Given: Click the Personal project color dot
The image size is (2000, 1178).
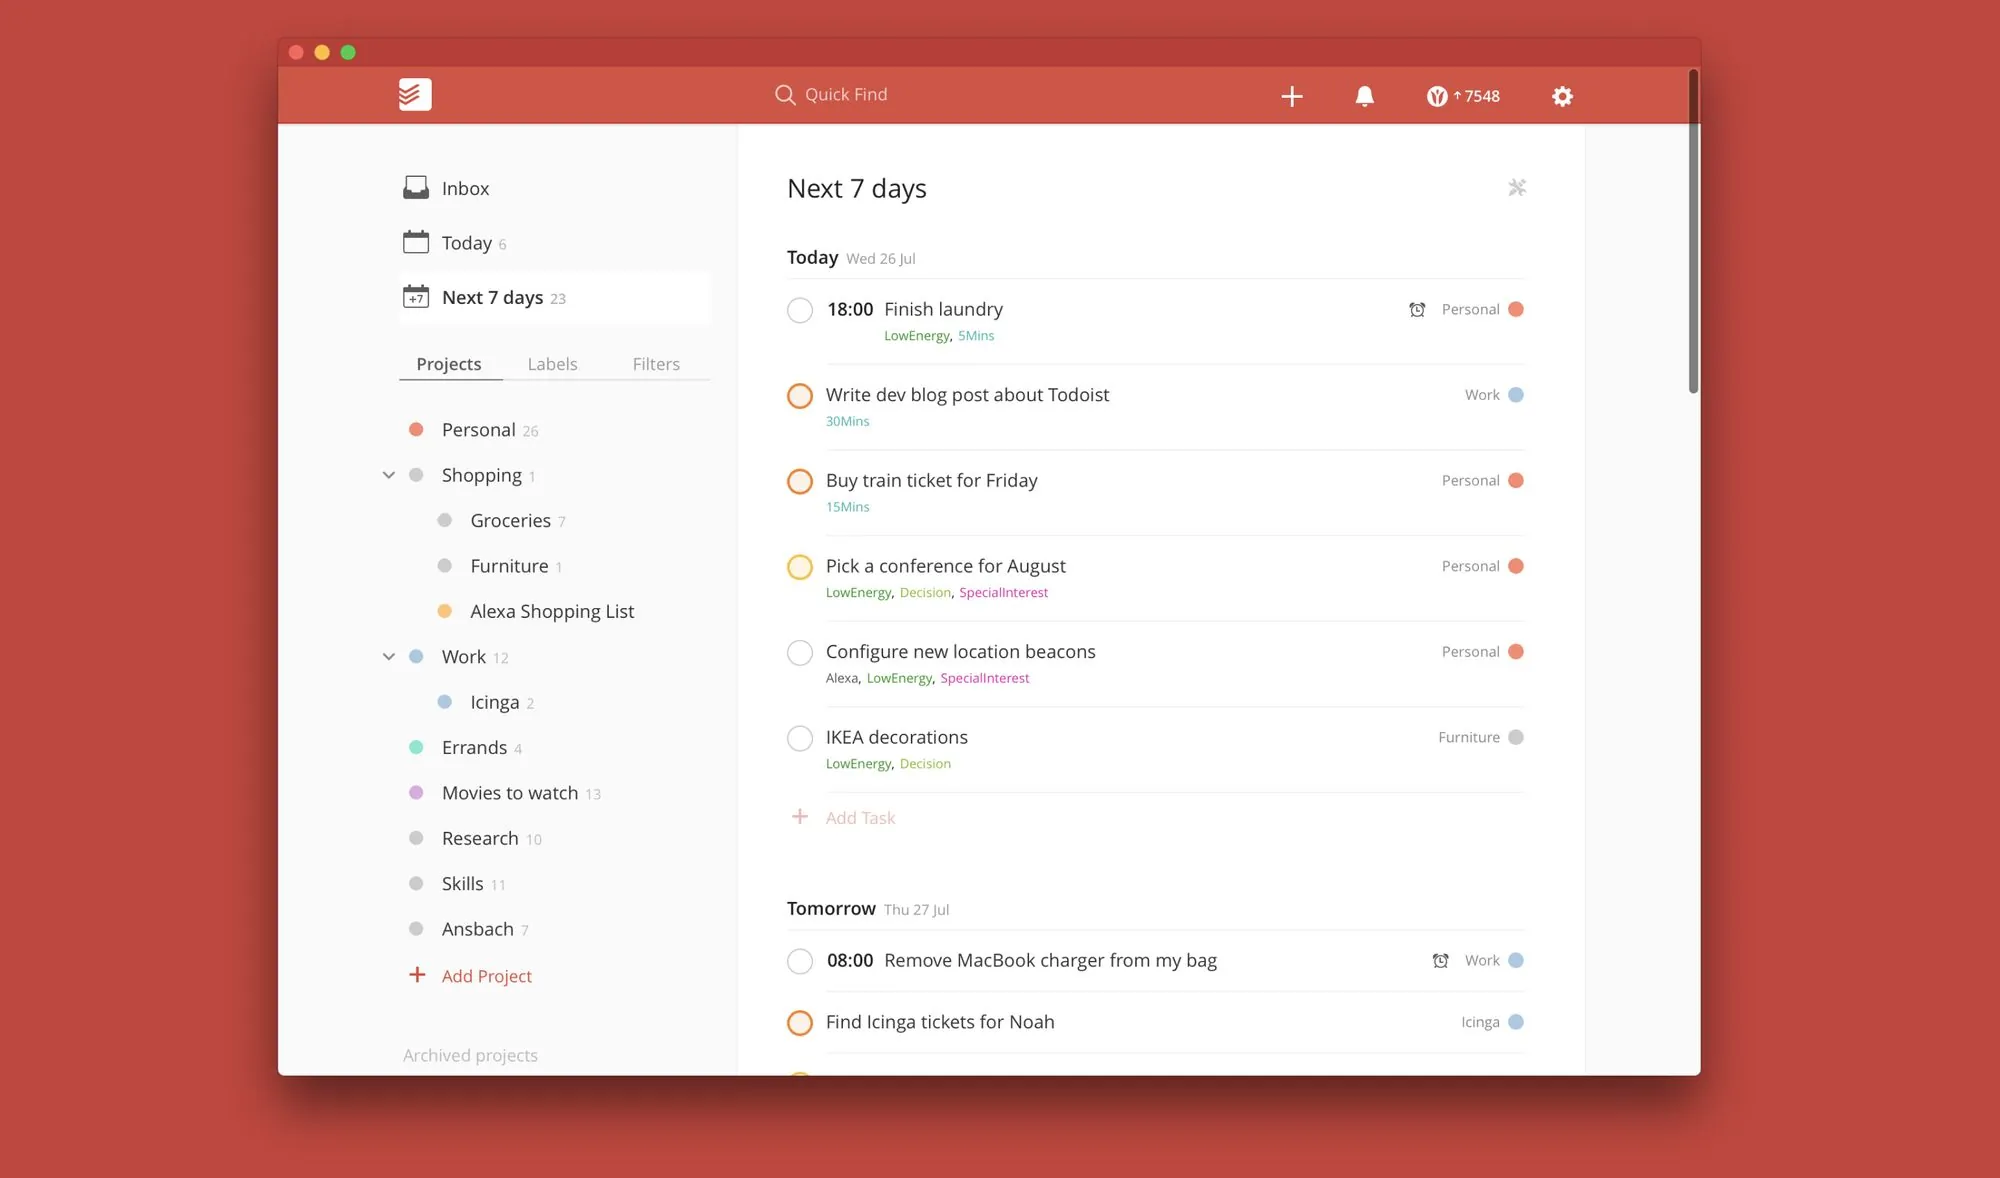Looking at the screenshot, I should click(416, 429).
